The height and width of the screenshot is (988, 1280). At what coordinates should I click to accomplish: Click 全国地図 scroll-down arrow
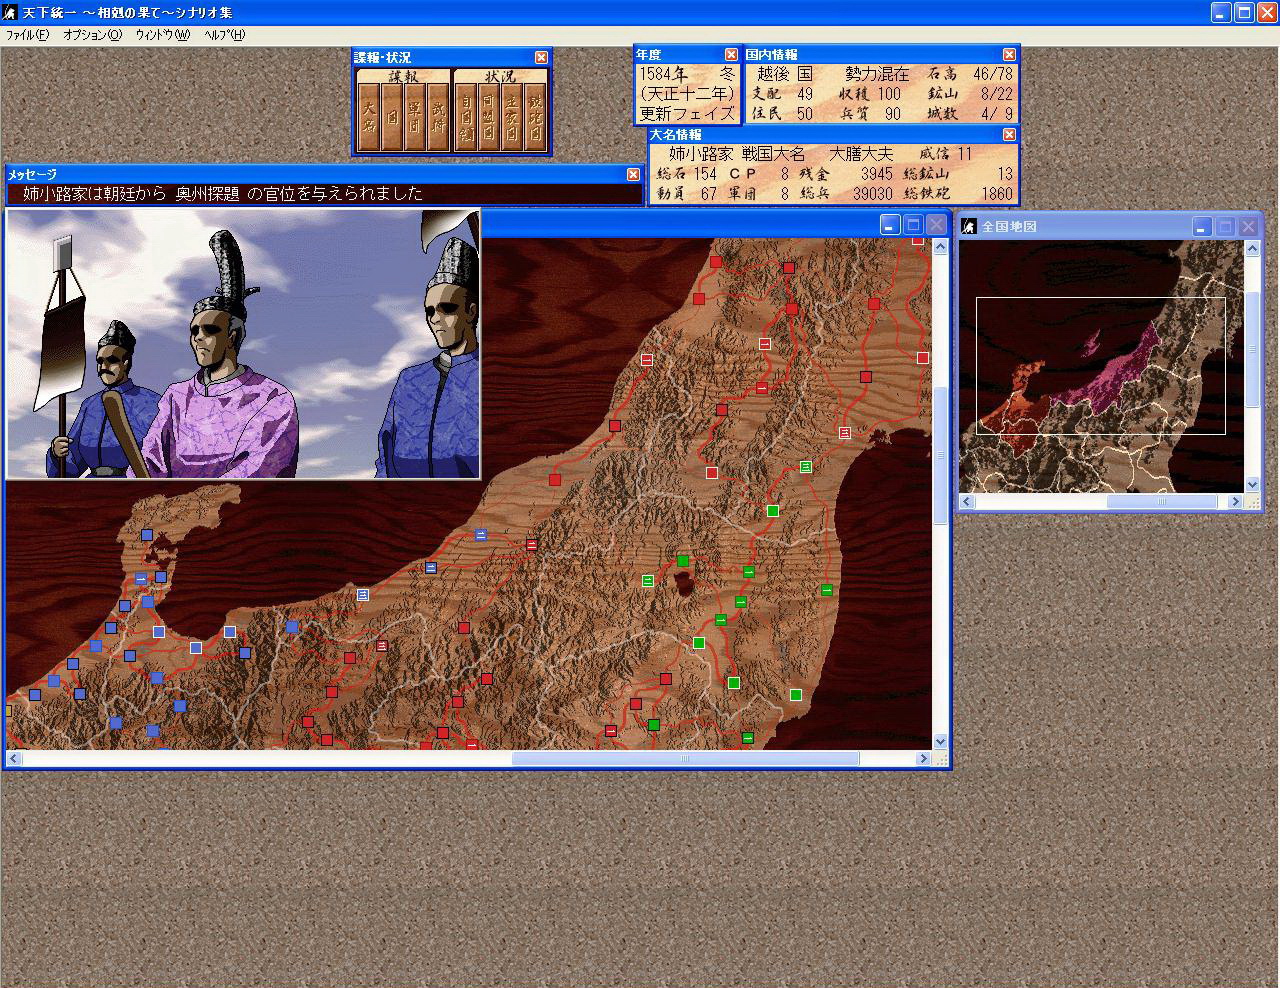[x=1253, y=484]
